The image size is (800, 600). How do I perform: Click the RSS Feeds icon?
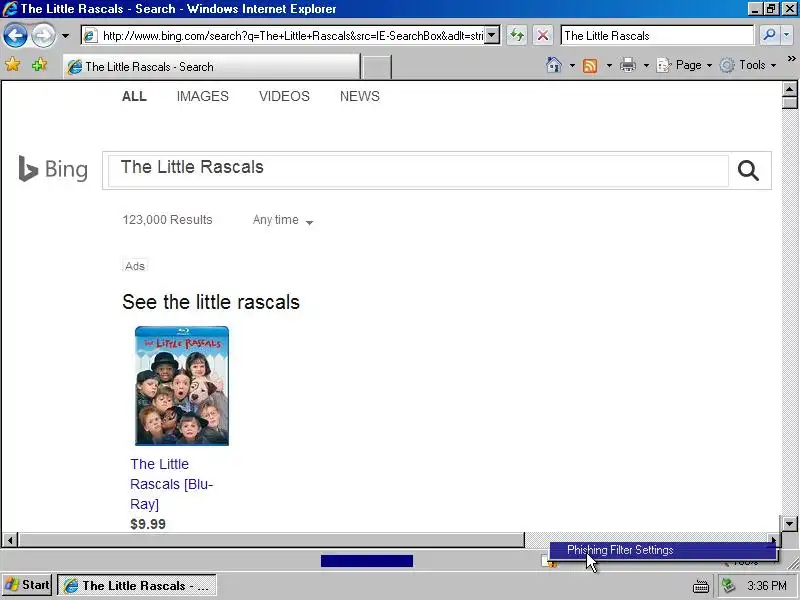coord(590,66)
